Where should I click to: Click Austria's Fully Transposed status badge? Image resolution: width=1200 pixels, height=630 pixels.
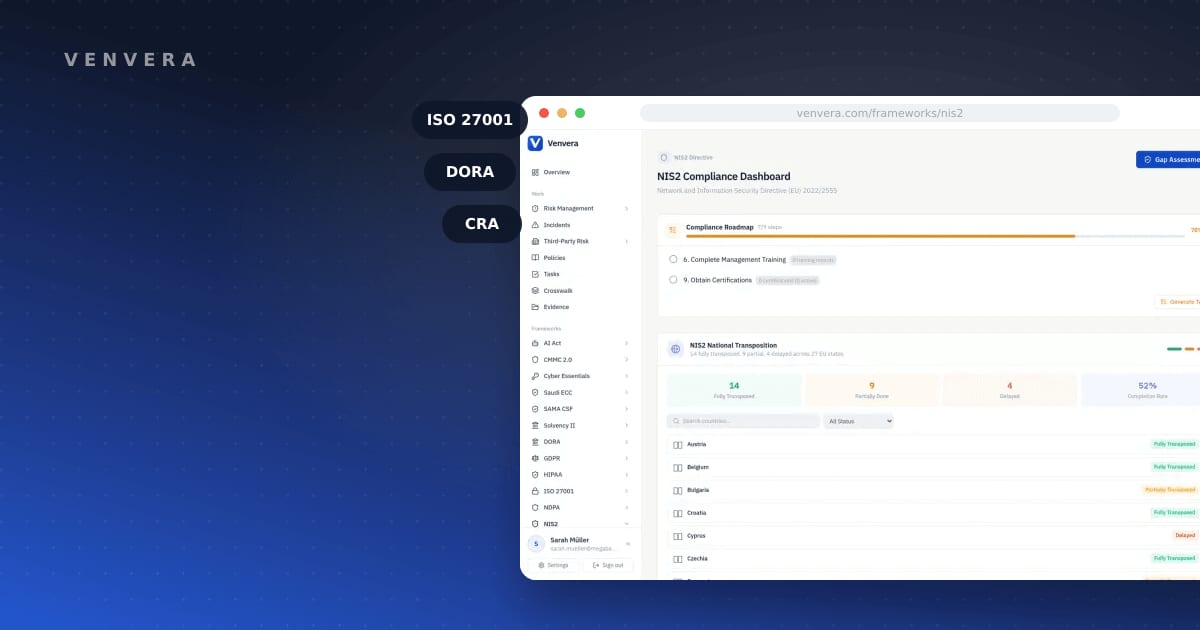pos(1174,444)
